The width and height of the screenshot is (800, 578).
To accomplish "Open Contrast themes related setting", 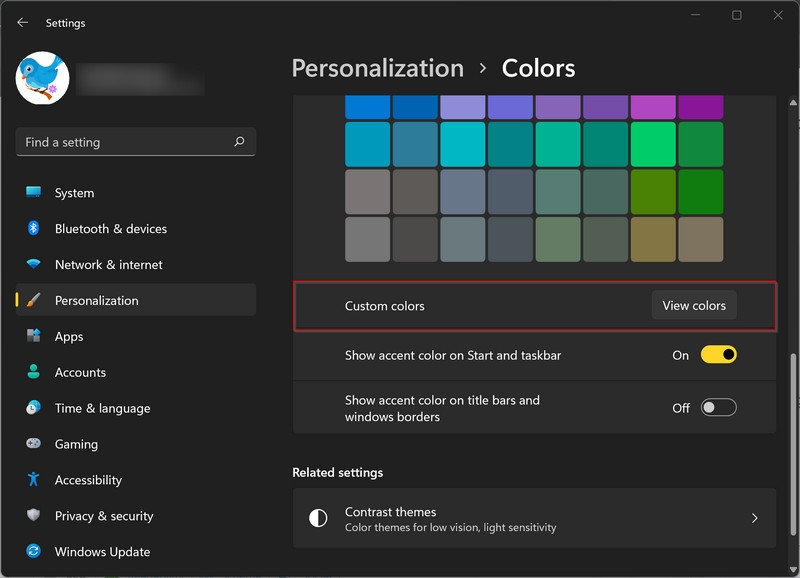I will [534, 518].
